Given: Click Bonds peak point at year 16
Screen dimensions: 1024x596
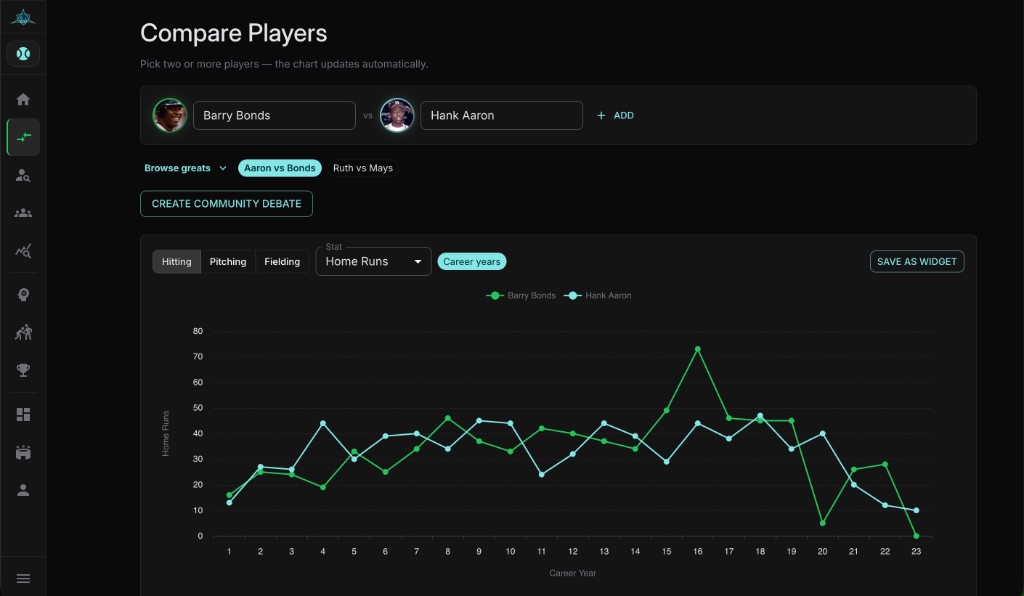Looking at the screenshot, I should coord(697,349).
